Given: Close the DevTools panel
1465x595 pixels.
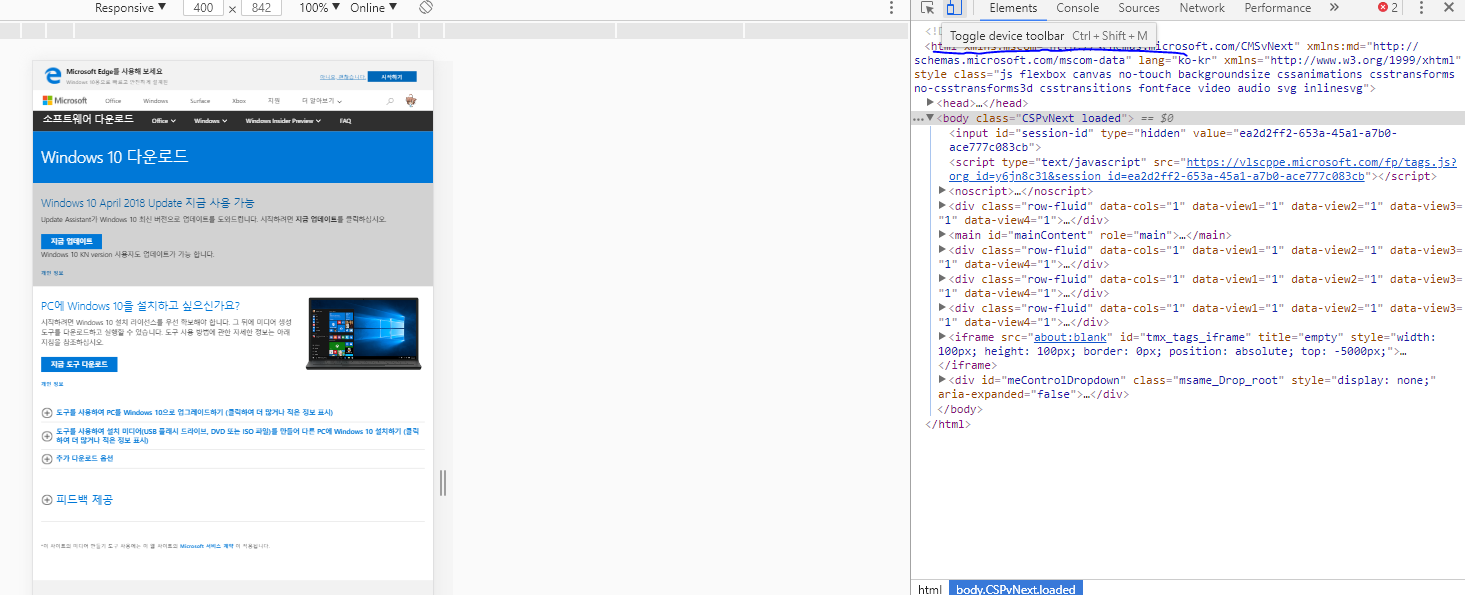Looking at the screenshot, I should click(1448, 8).
